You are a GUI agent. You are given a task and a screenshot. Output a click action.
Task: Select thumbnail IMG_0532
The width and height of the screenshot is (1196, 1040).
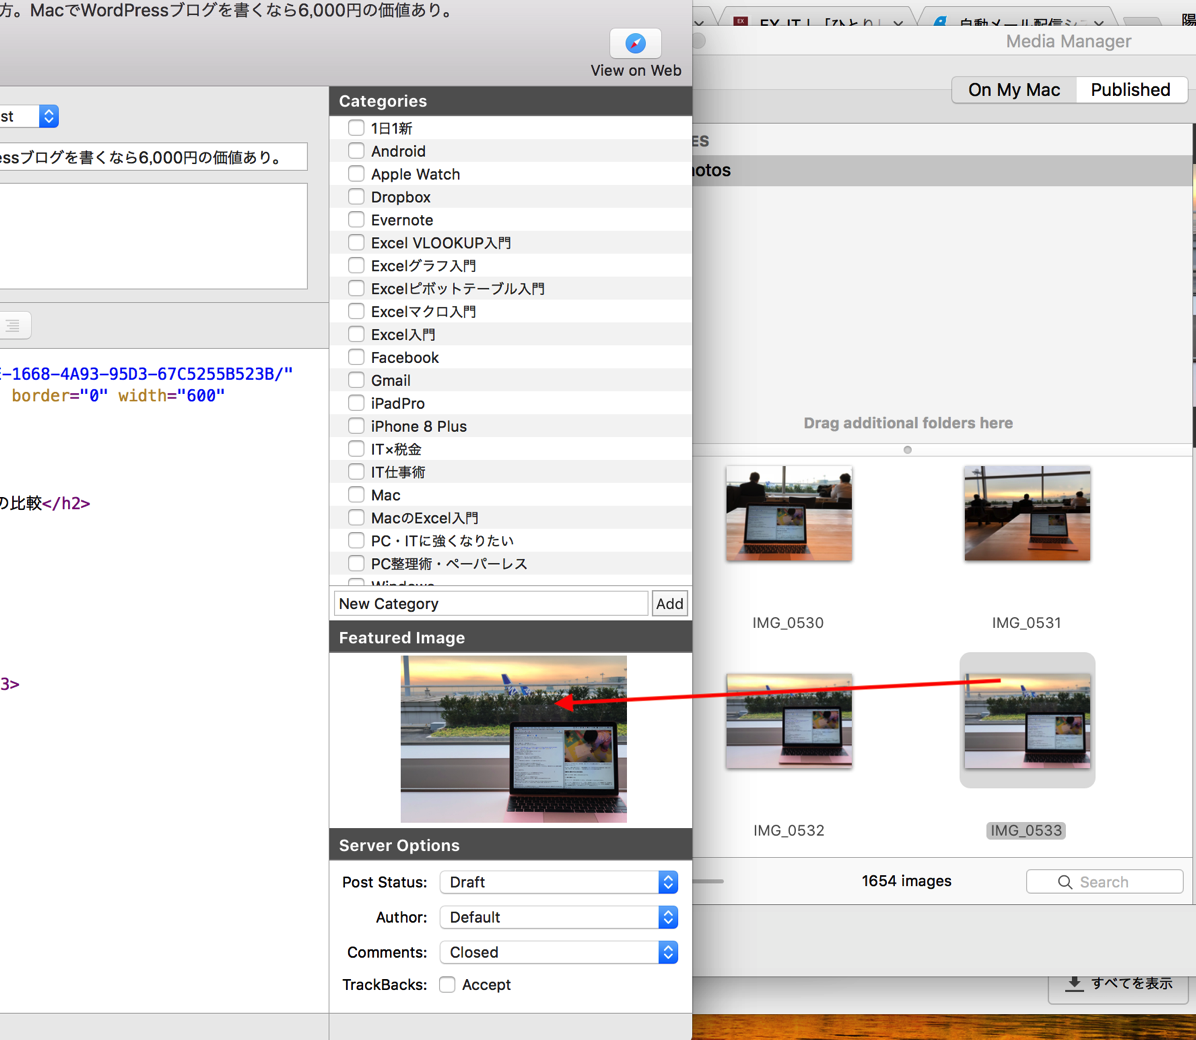click(x=789, y=721)
